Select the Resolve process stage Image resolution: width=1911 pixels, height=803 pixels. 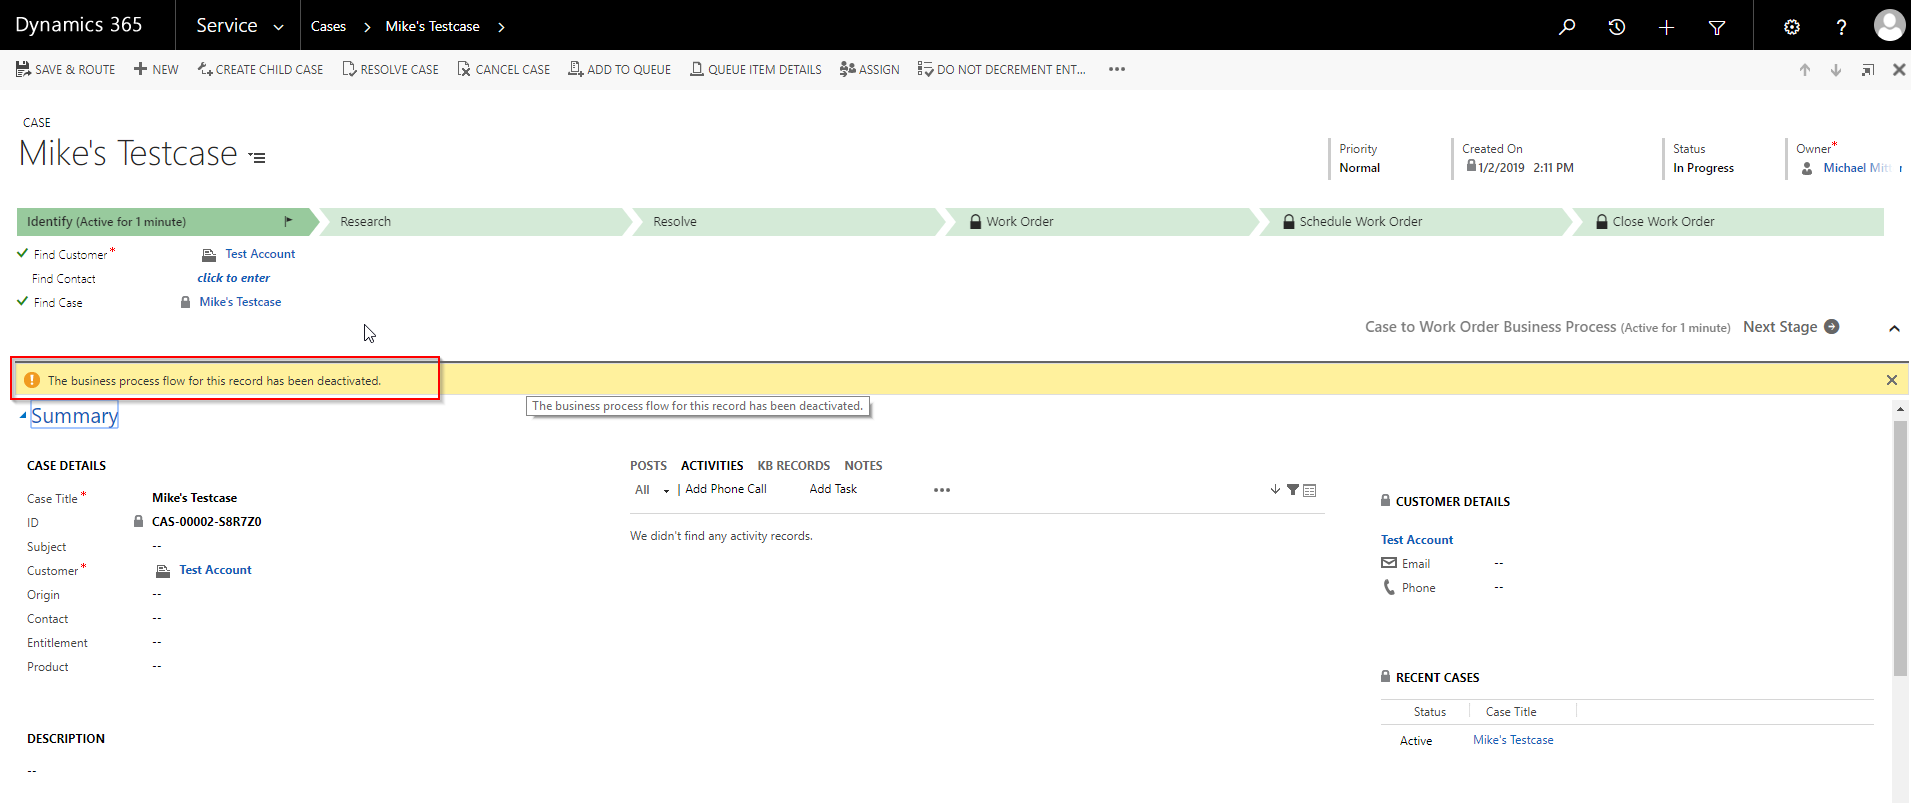[788, 222]
